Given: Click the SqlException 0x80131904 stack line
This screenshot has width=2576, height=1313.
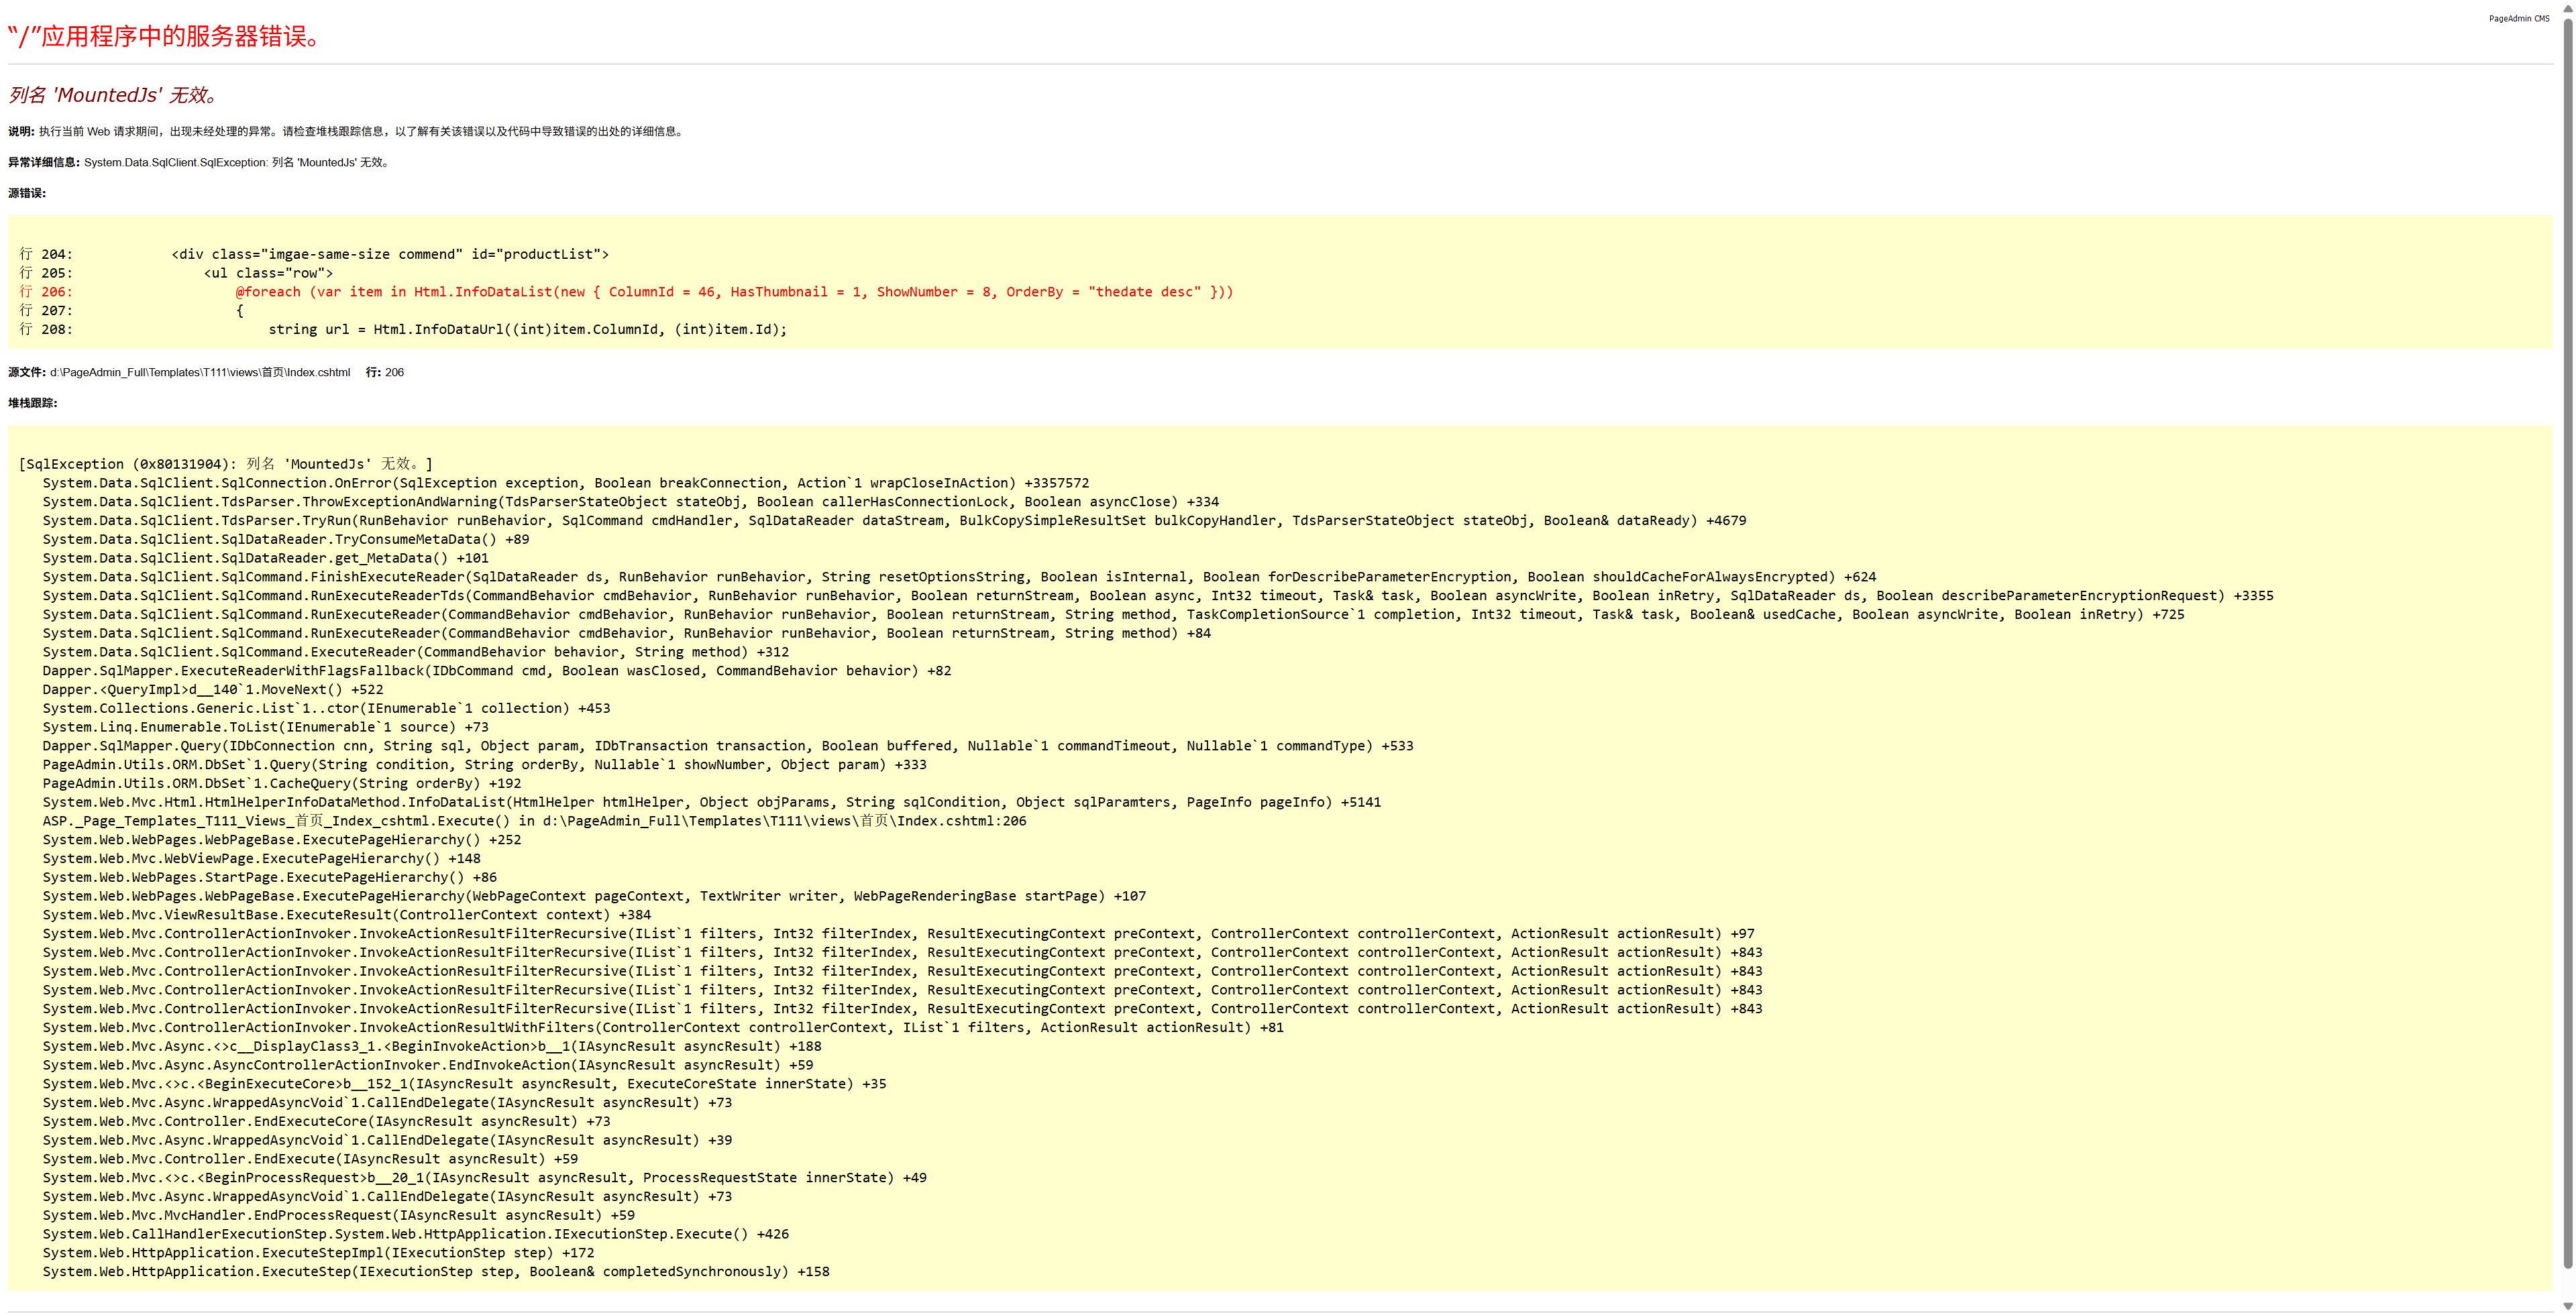Looking at the screenshot, I should click(x=226, y=464).
